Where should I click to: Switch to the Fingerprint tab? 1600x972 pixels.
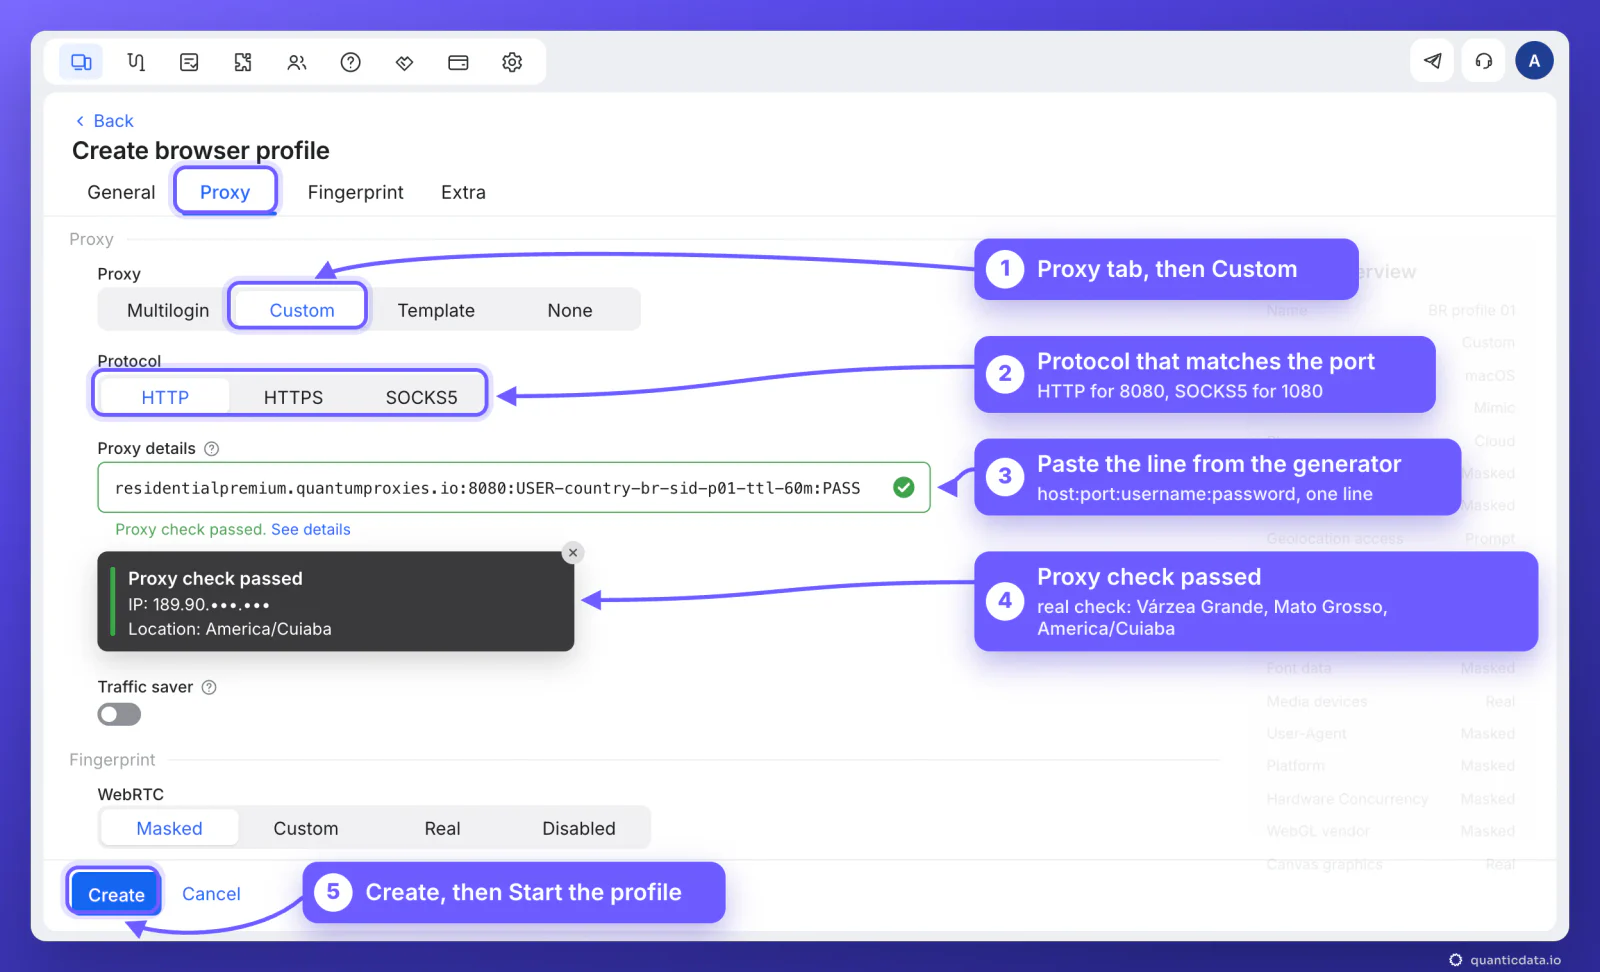pyautogui.click(x=356, y=192)
